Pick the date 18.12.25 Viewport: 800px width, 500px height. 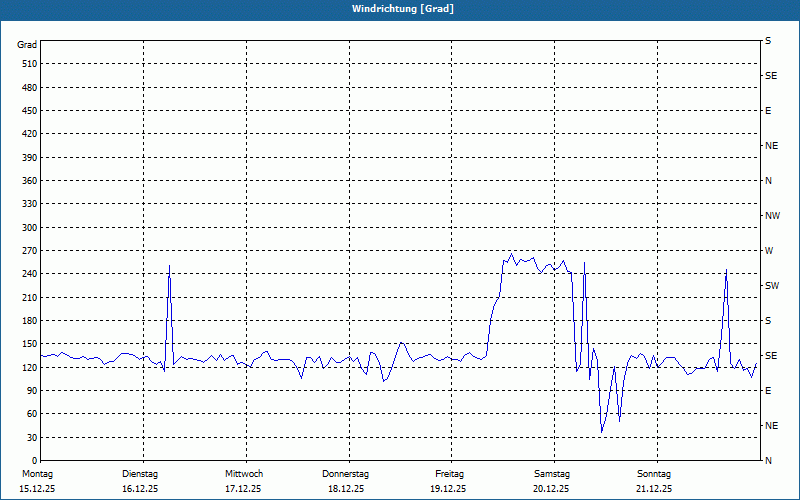click(x=346, y=489)
